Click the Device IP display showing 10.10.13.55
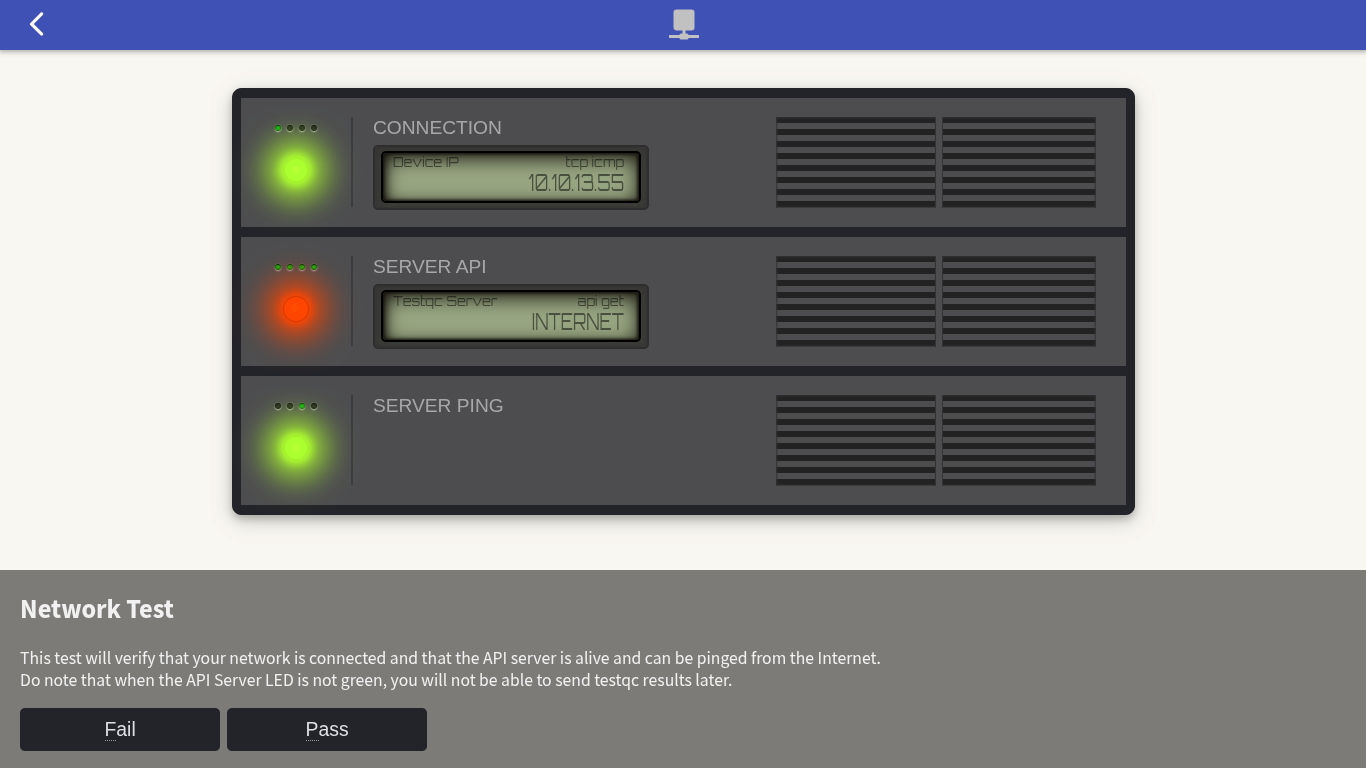The image size is (1366, 768). coord(510,177)
